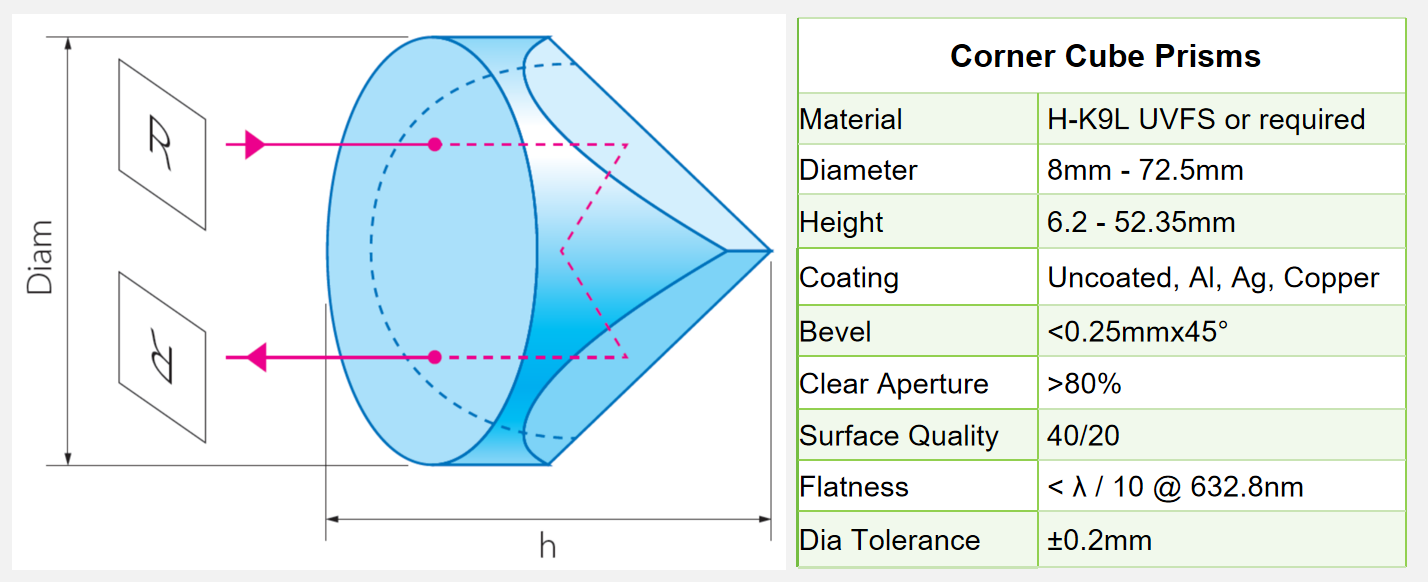Click the lower magenta dot on the prism face

pos(434,357)
